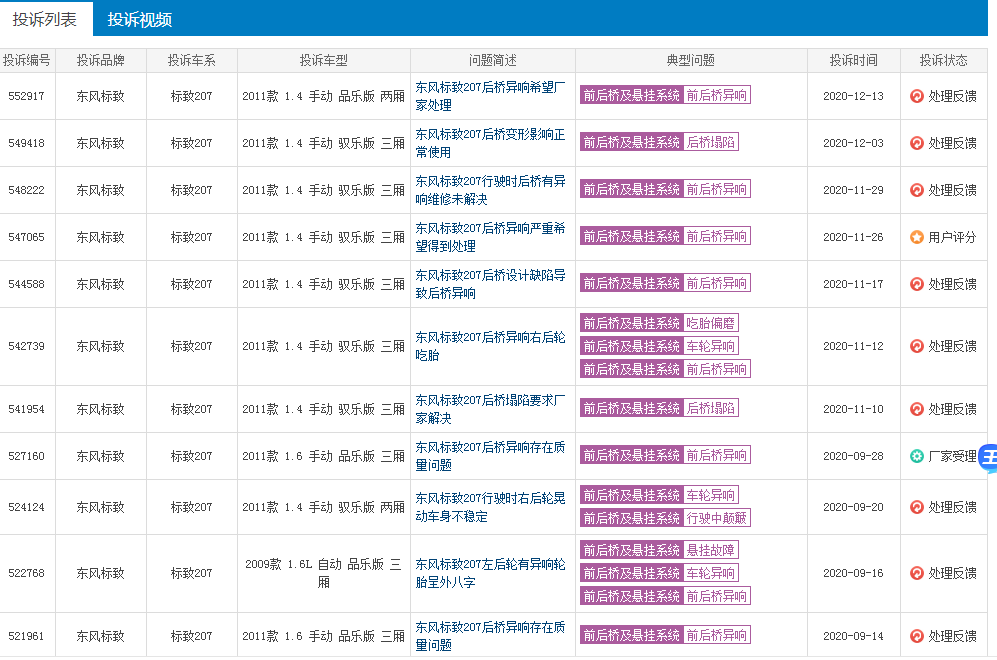
Task: Open complaint link 东风标致207行驶时右后轮晃动车身不稳定
Action: pyautogui.click(x=490, y=507)
